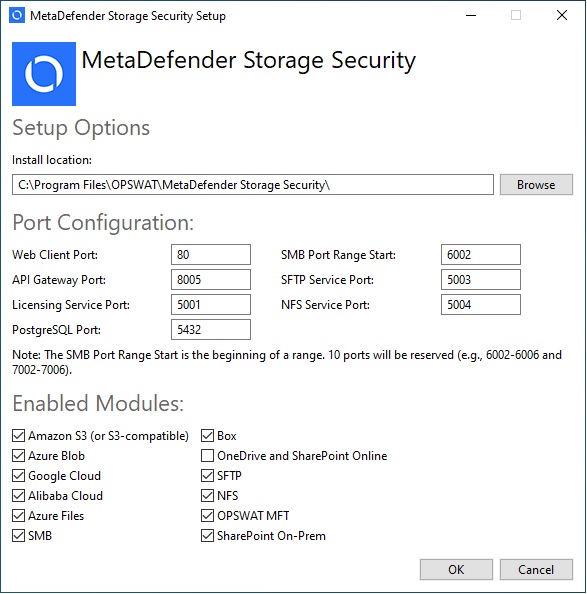Click the SMB Port Range Start field
This screenshot has width=587, height=594.
[x=481, y=255]
